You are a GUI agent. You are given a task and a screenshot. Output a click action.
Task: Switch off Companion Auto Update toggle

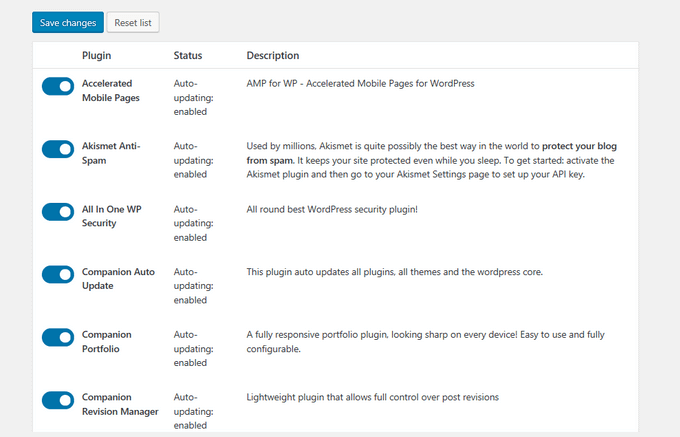(x=58, y=274)
